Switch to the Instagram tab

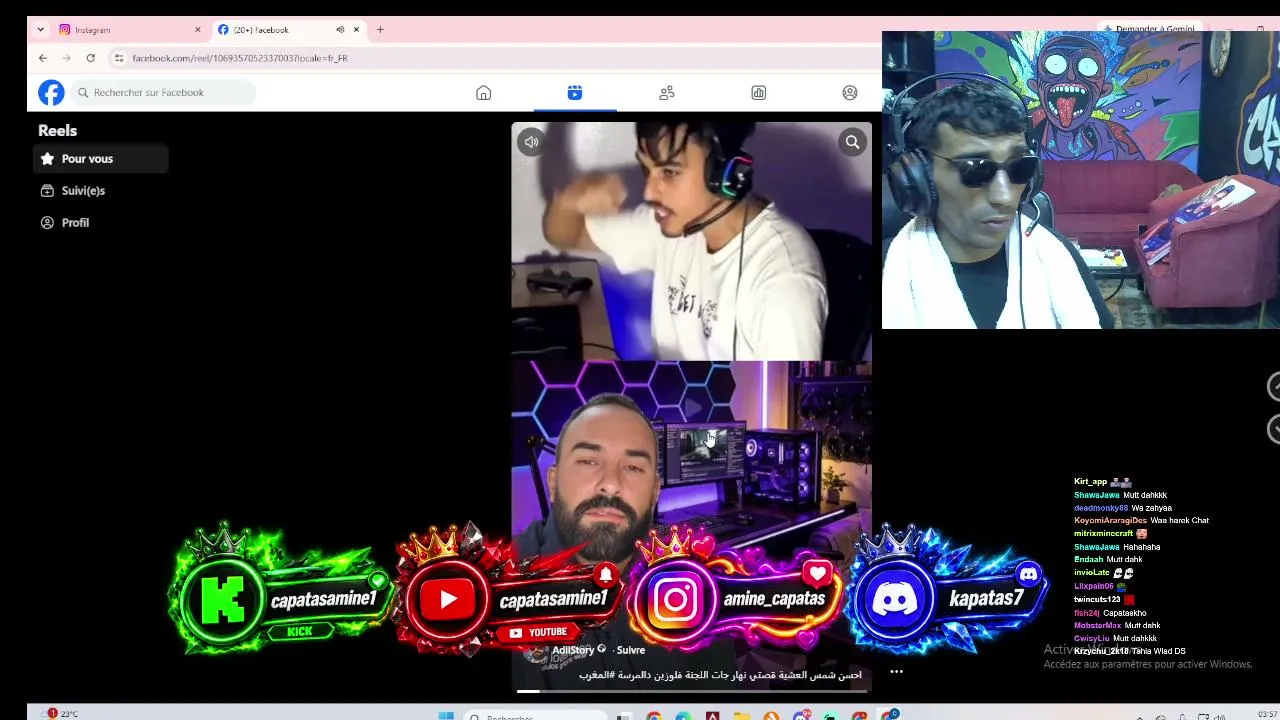click(x=130, y=30)
